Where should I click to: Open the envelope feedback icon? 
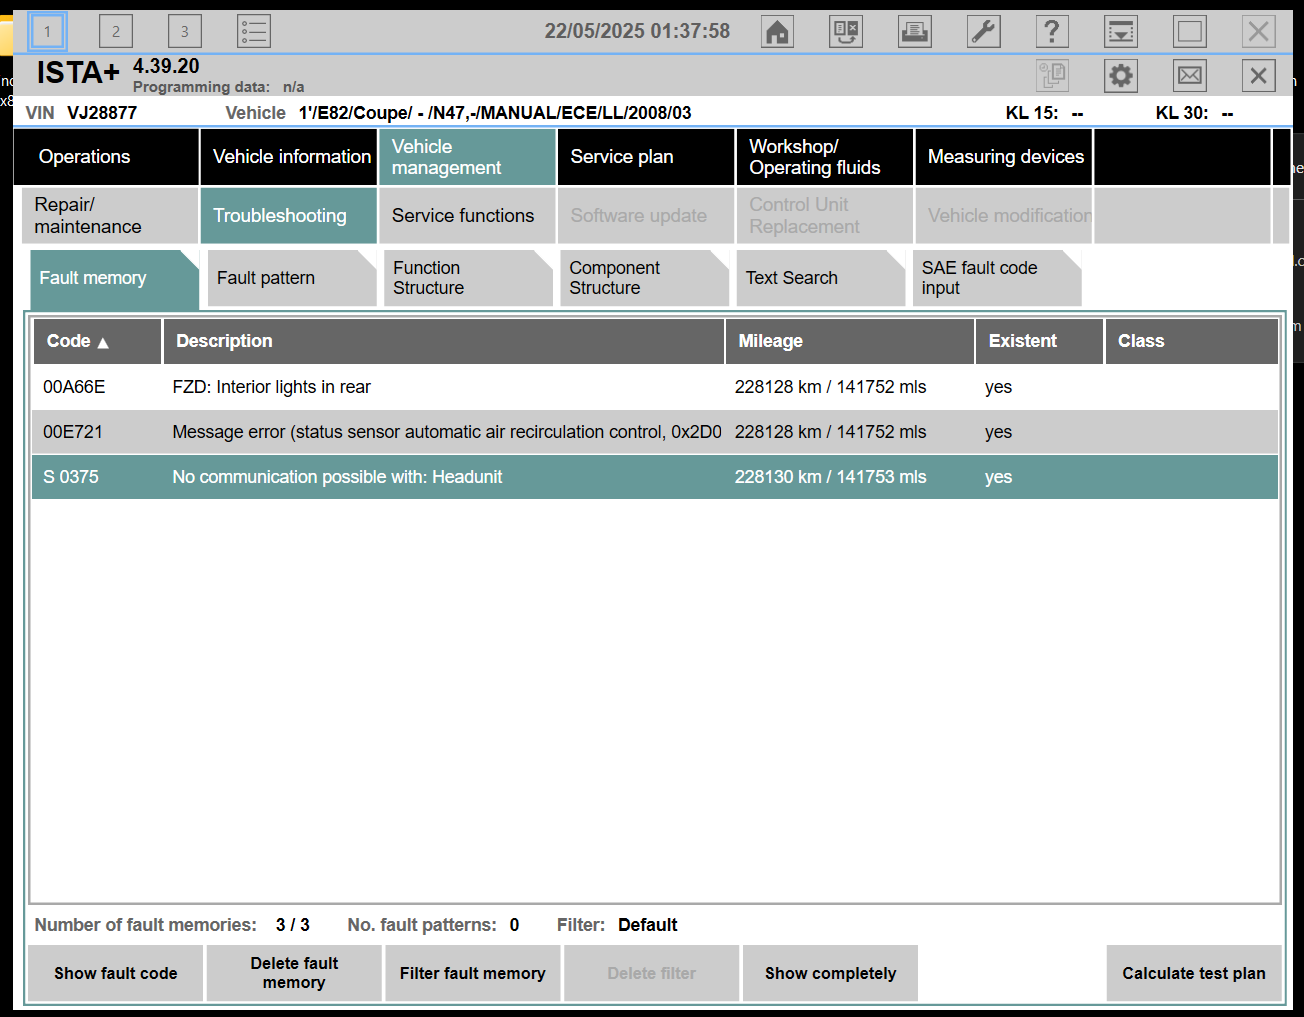(x=1190, y=76)
